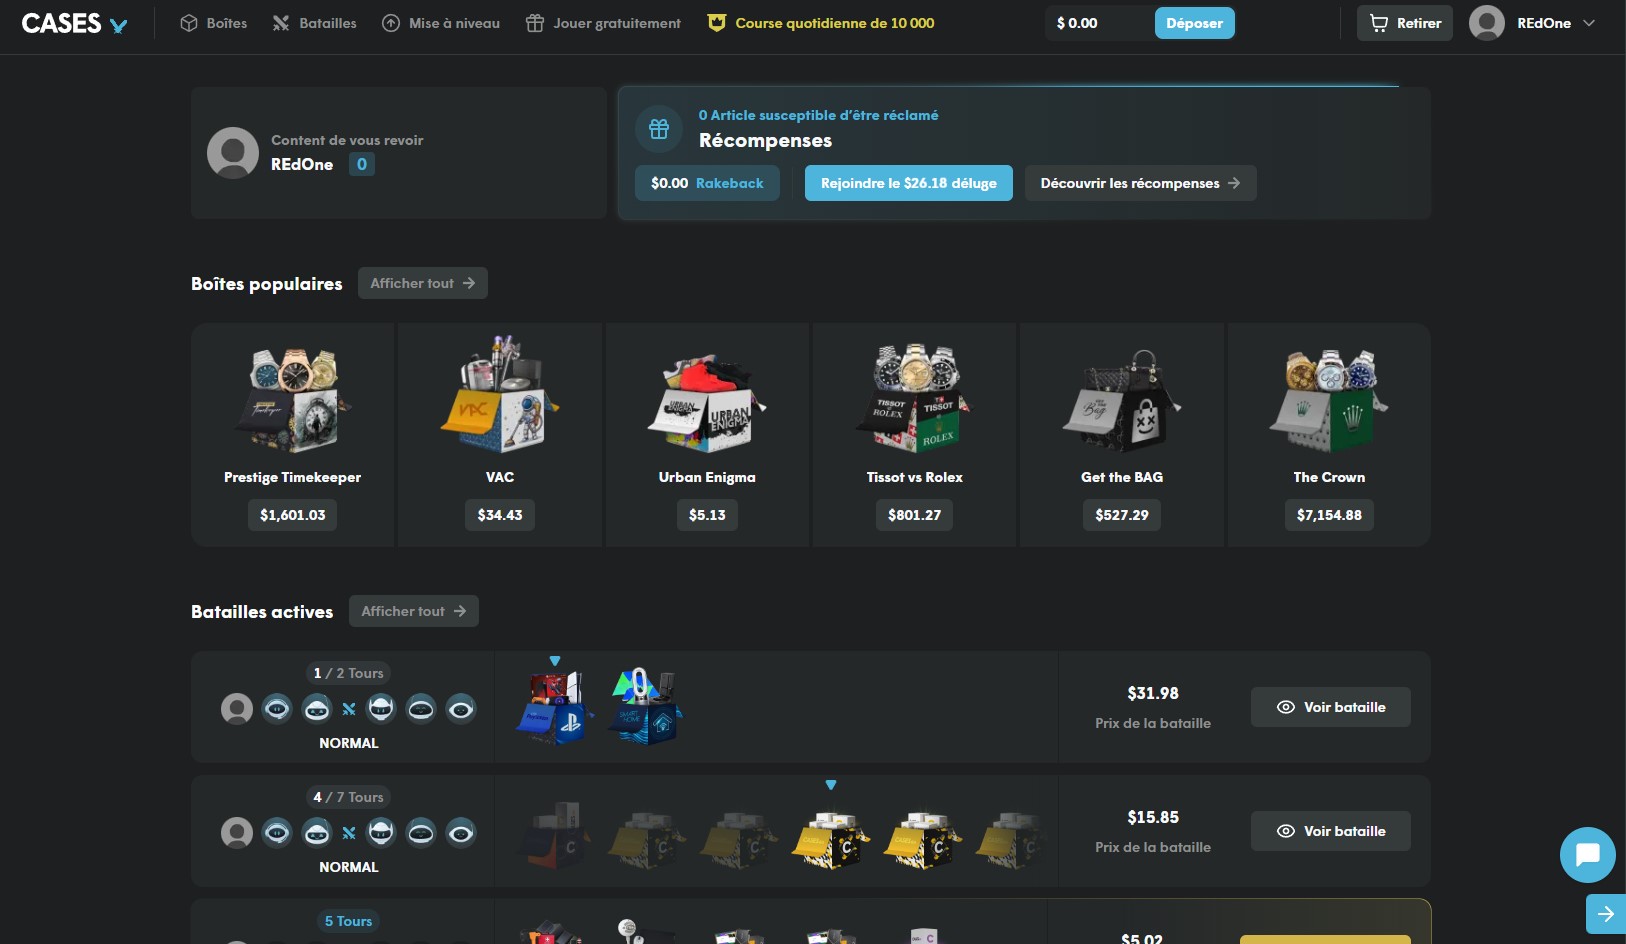
Task: Open the REdOne account dropdown
Action: coord(1535,22)
